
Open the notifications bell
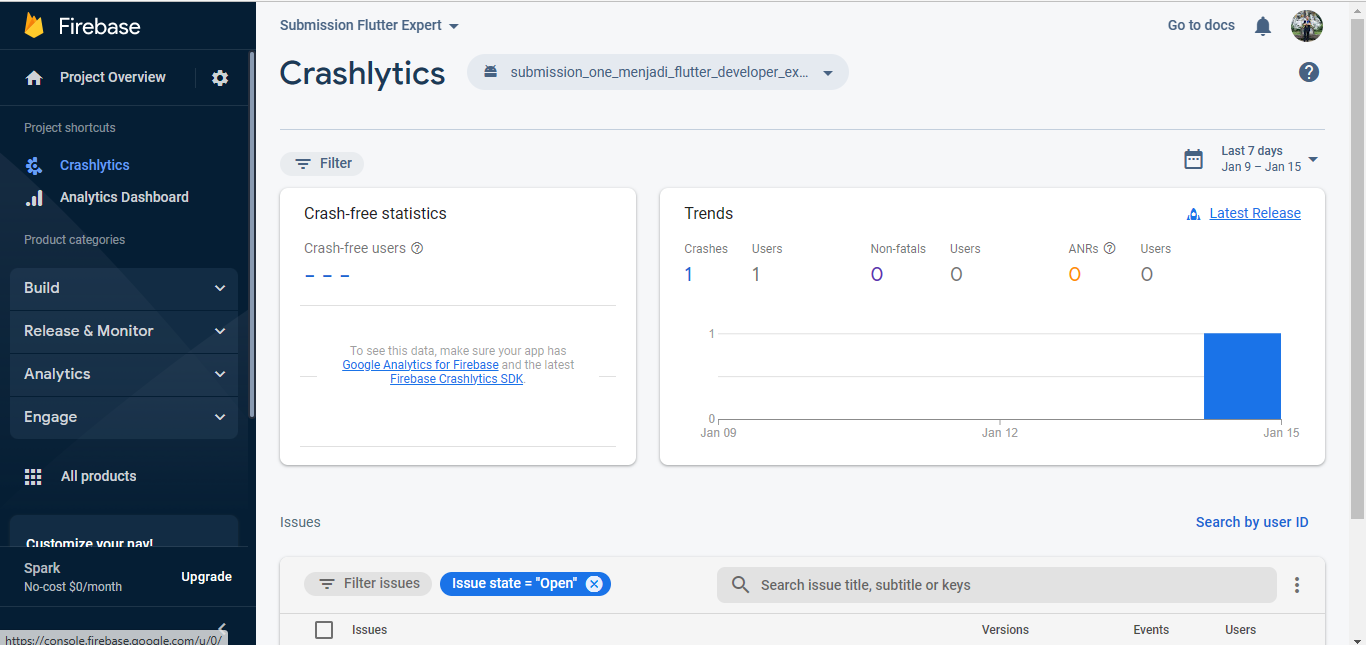[x=1262, y=25]
